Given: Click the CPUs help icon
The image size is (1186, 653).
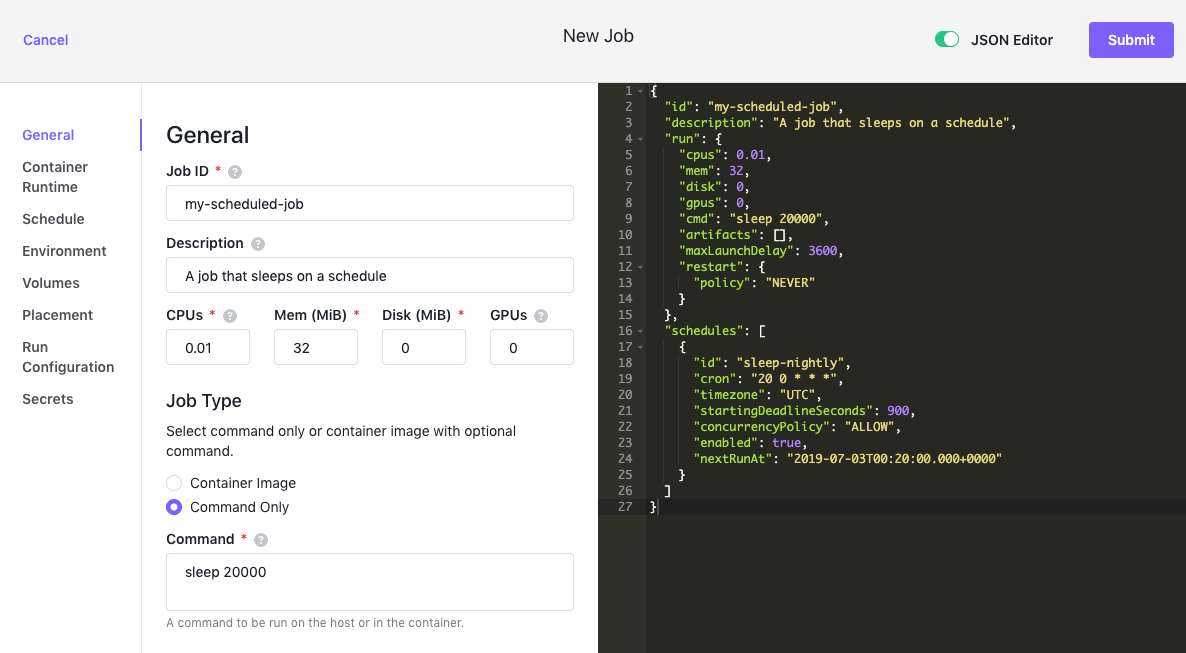Looking at the screenshot, I should pyautogui.click(x=230, y=316).
